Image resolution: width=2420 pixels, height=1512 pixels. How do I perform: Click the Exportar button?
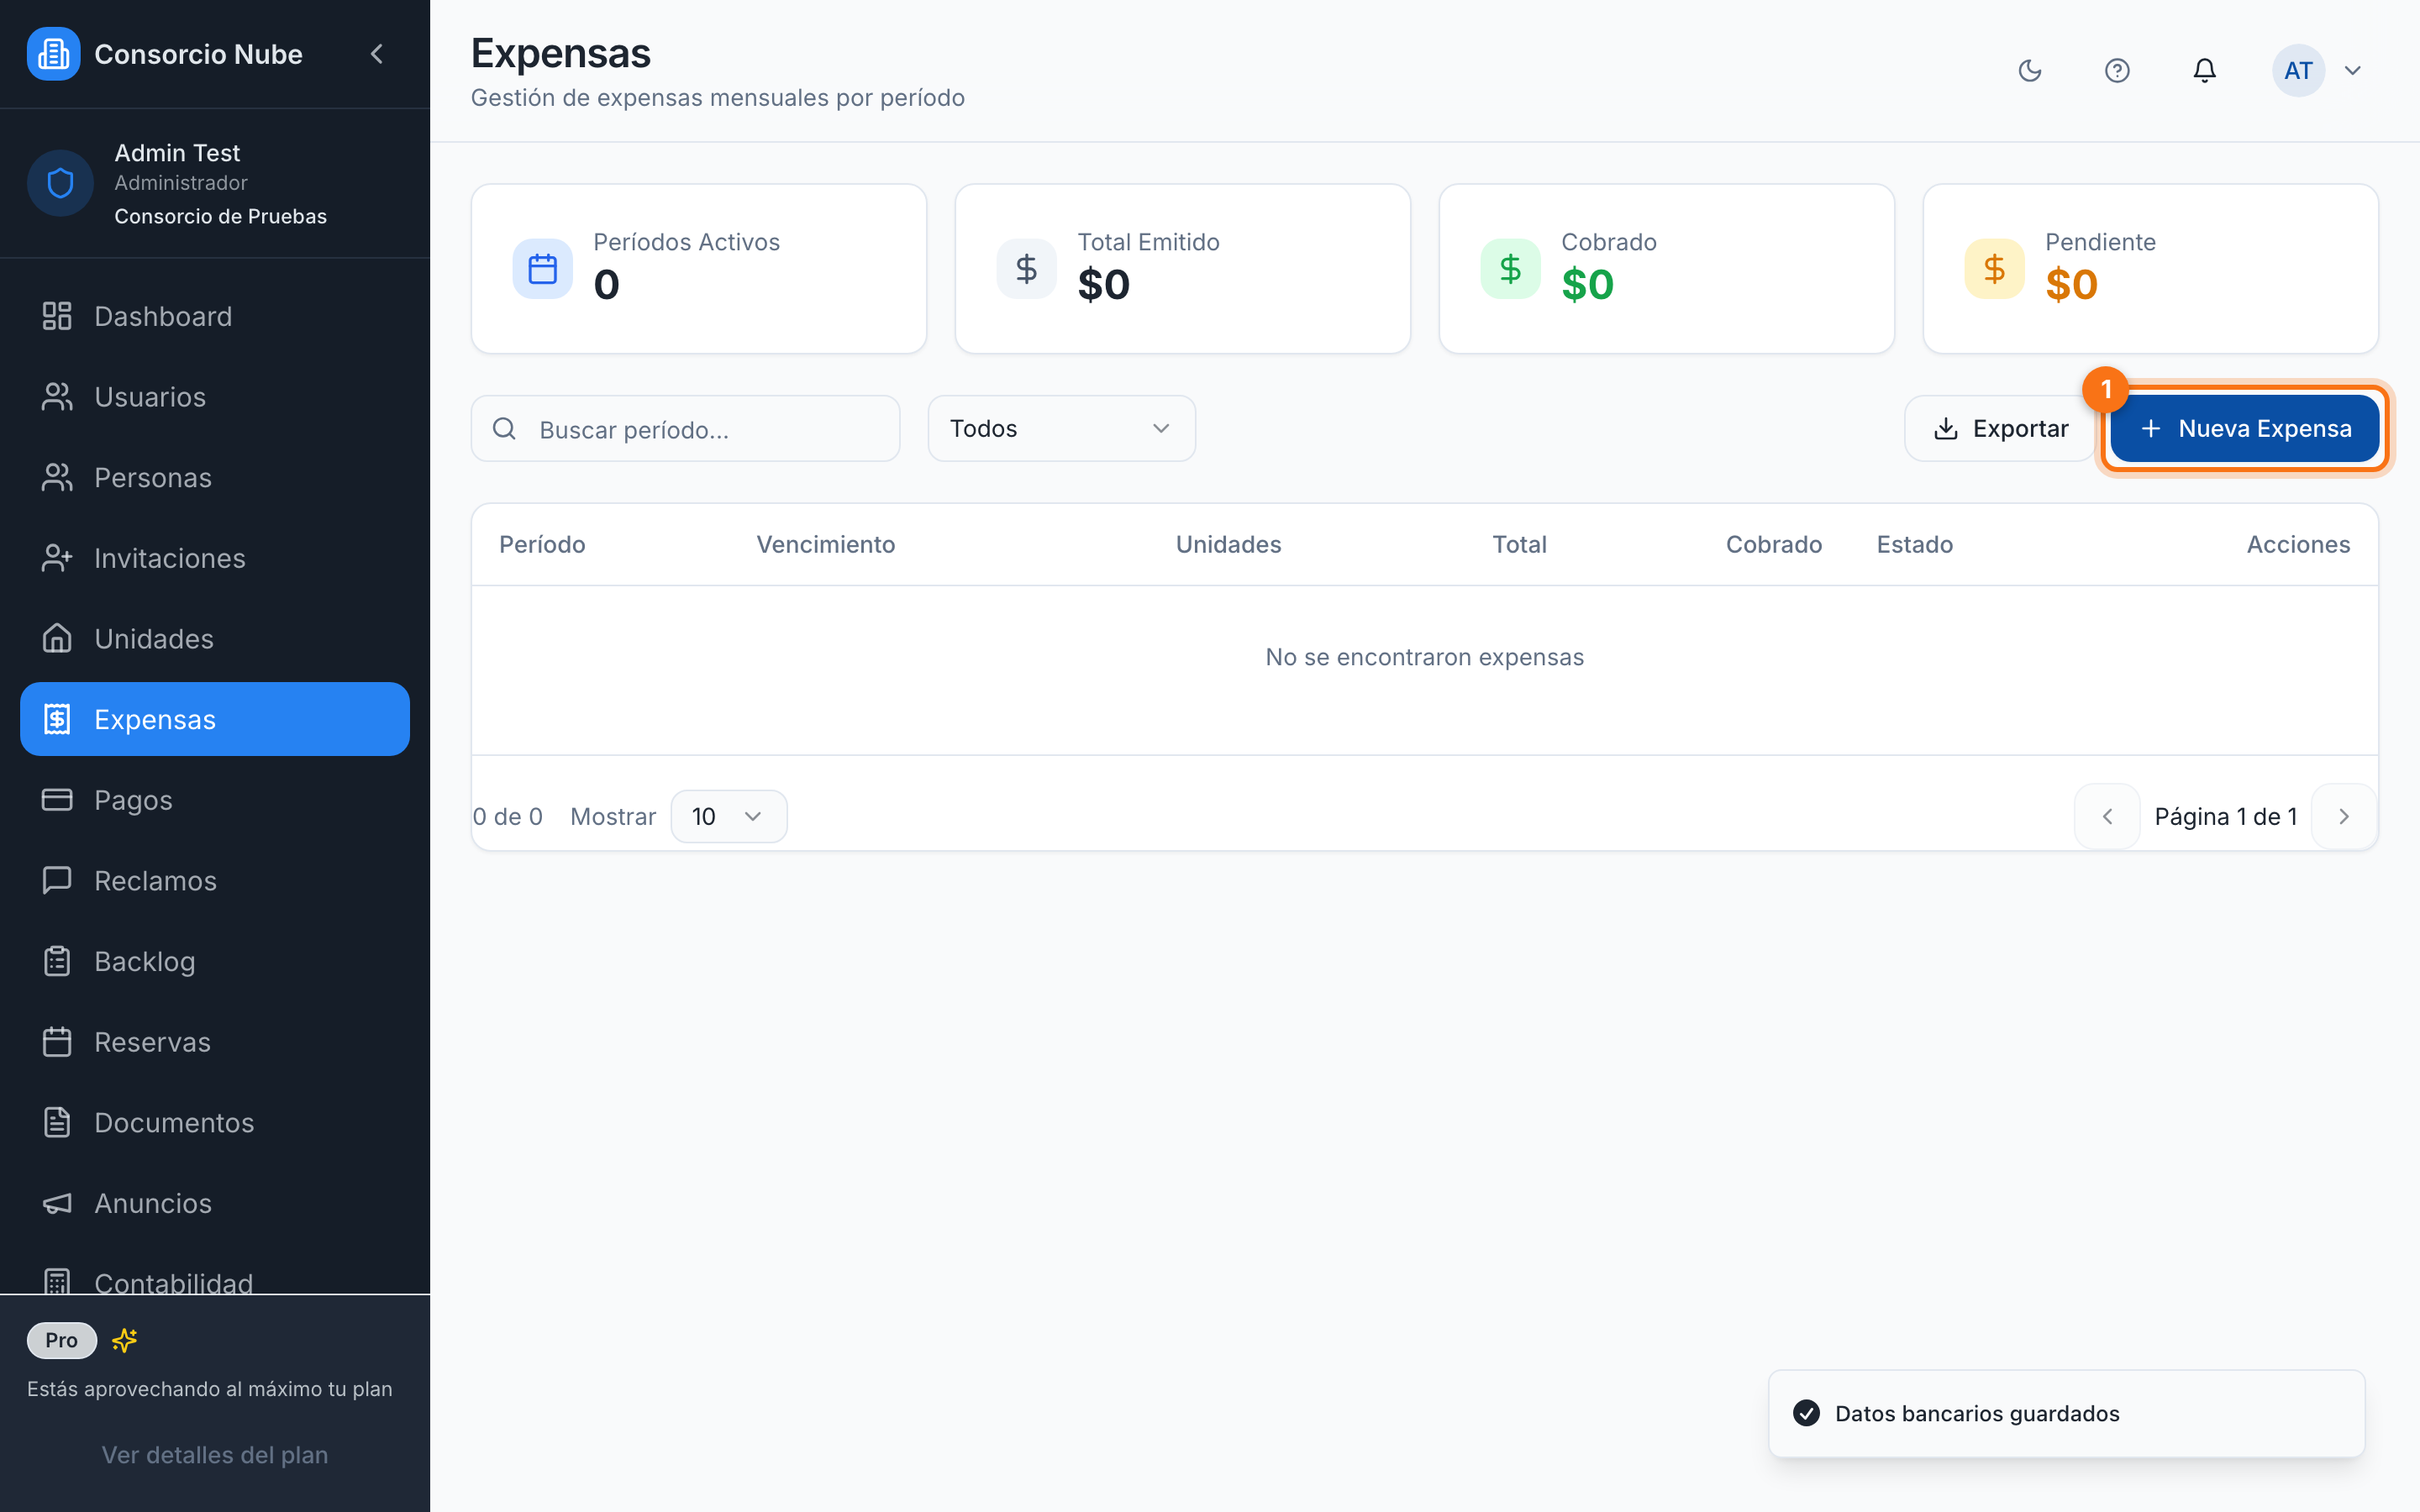2000,429
